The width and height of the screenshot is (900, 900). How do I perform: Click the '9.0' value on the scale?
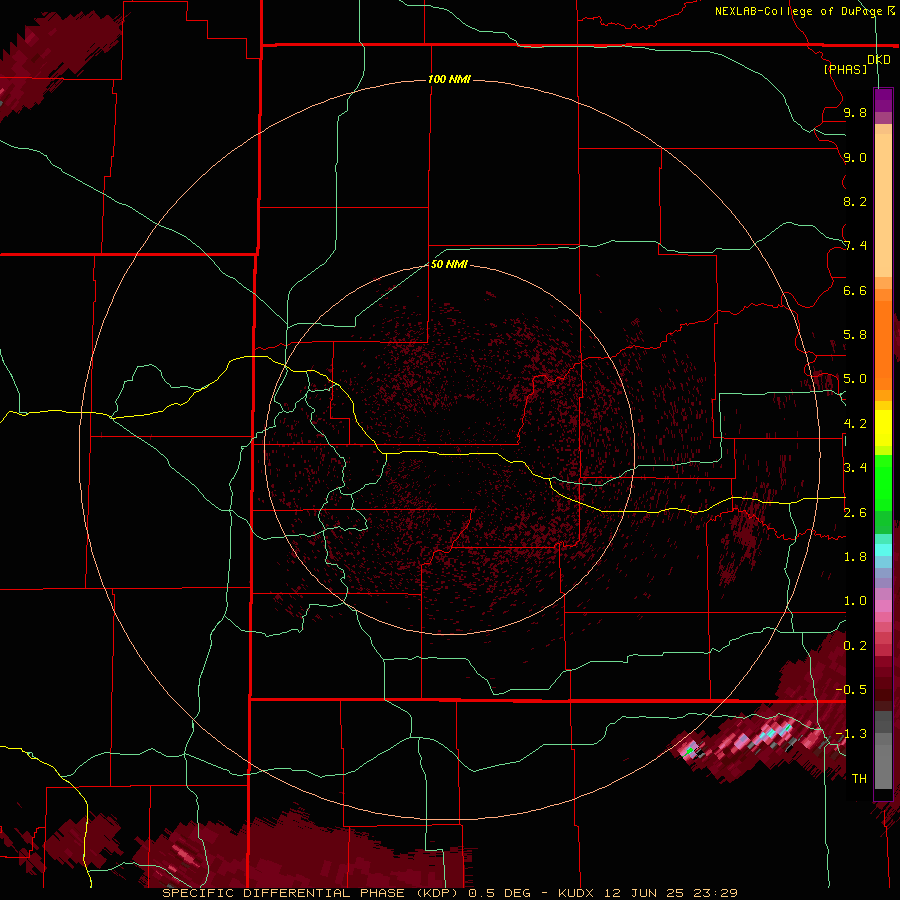click(x=855, y=157)
